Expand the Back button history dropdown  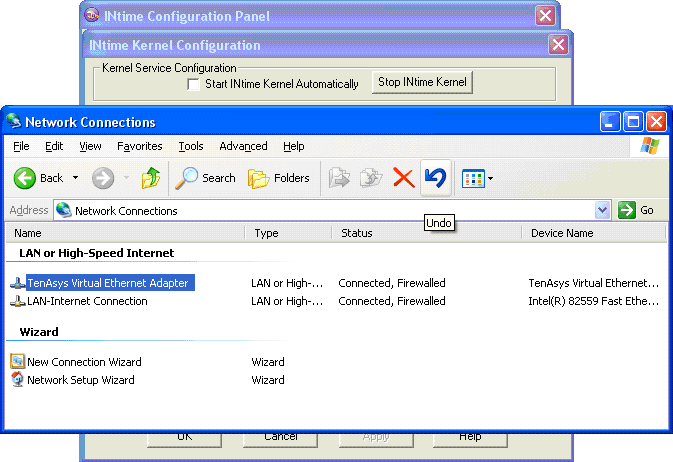click(75, 178)
